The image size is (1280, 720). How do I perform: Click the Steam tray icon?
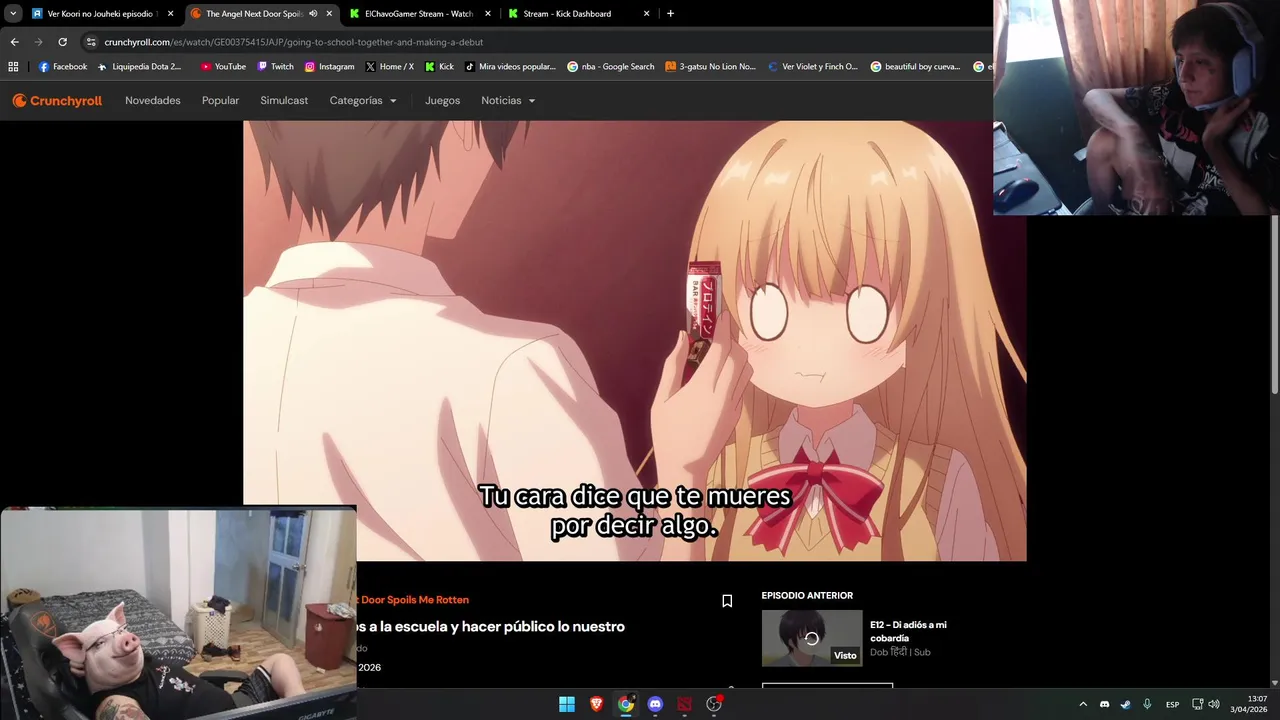pyautogui.click(x=1125, y=704)
